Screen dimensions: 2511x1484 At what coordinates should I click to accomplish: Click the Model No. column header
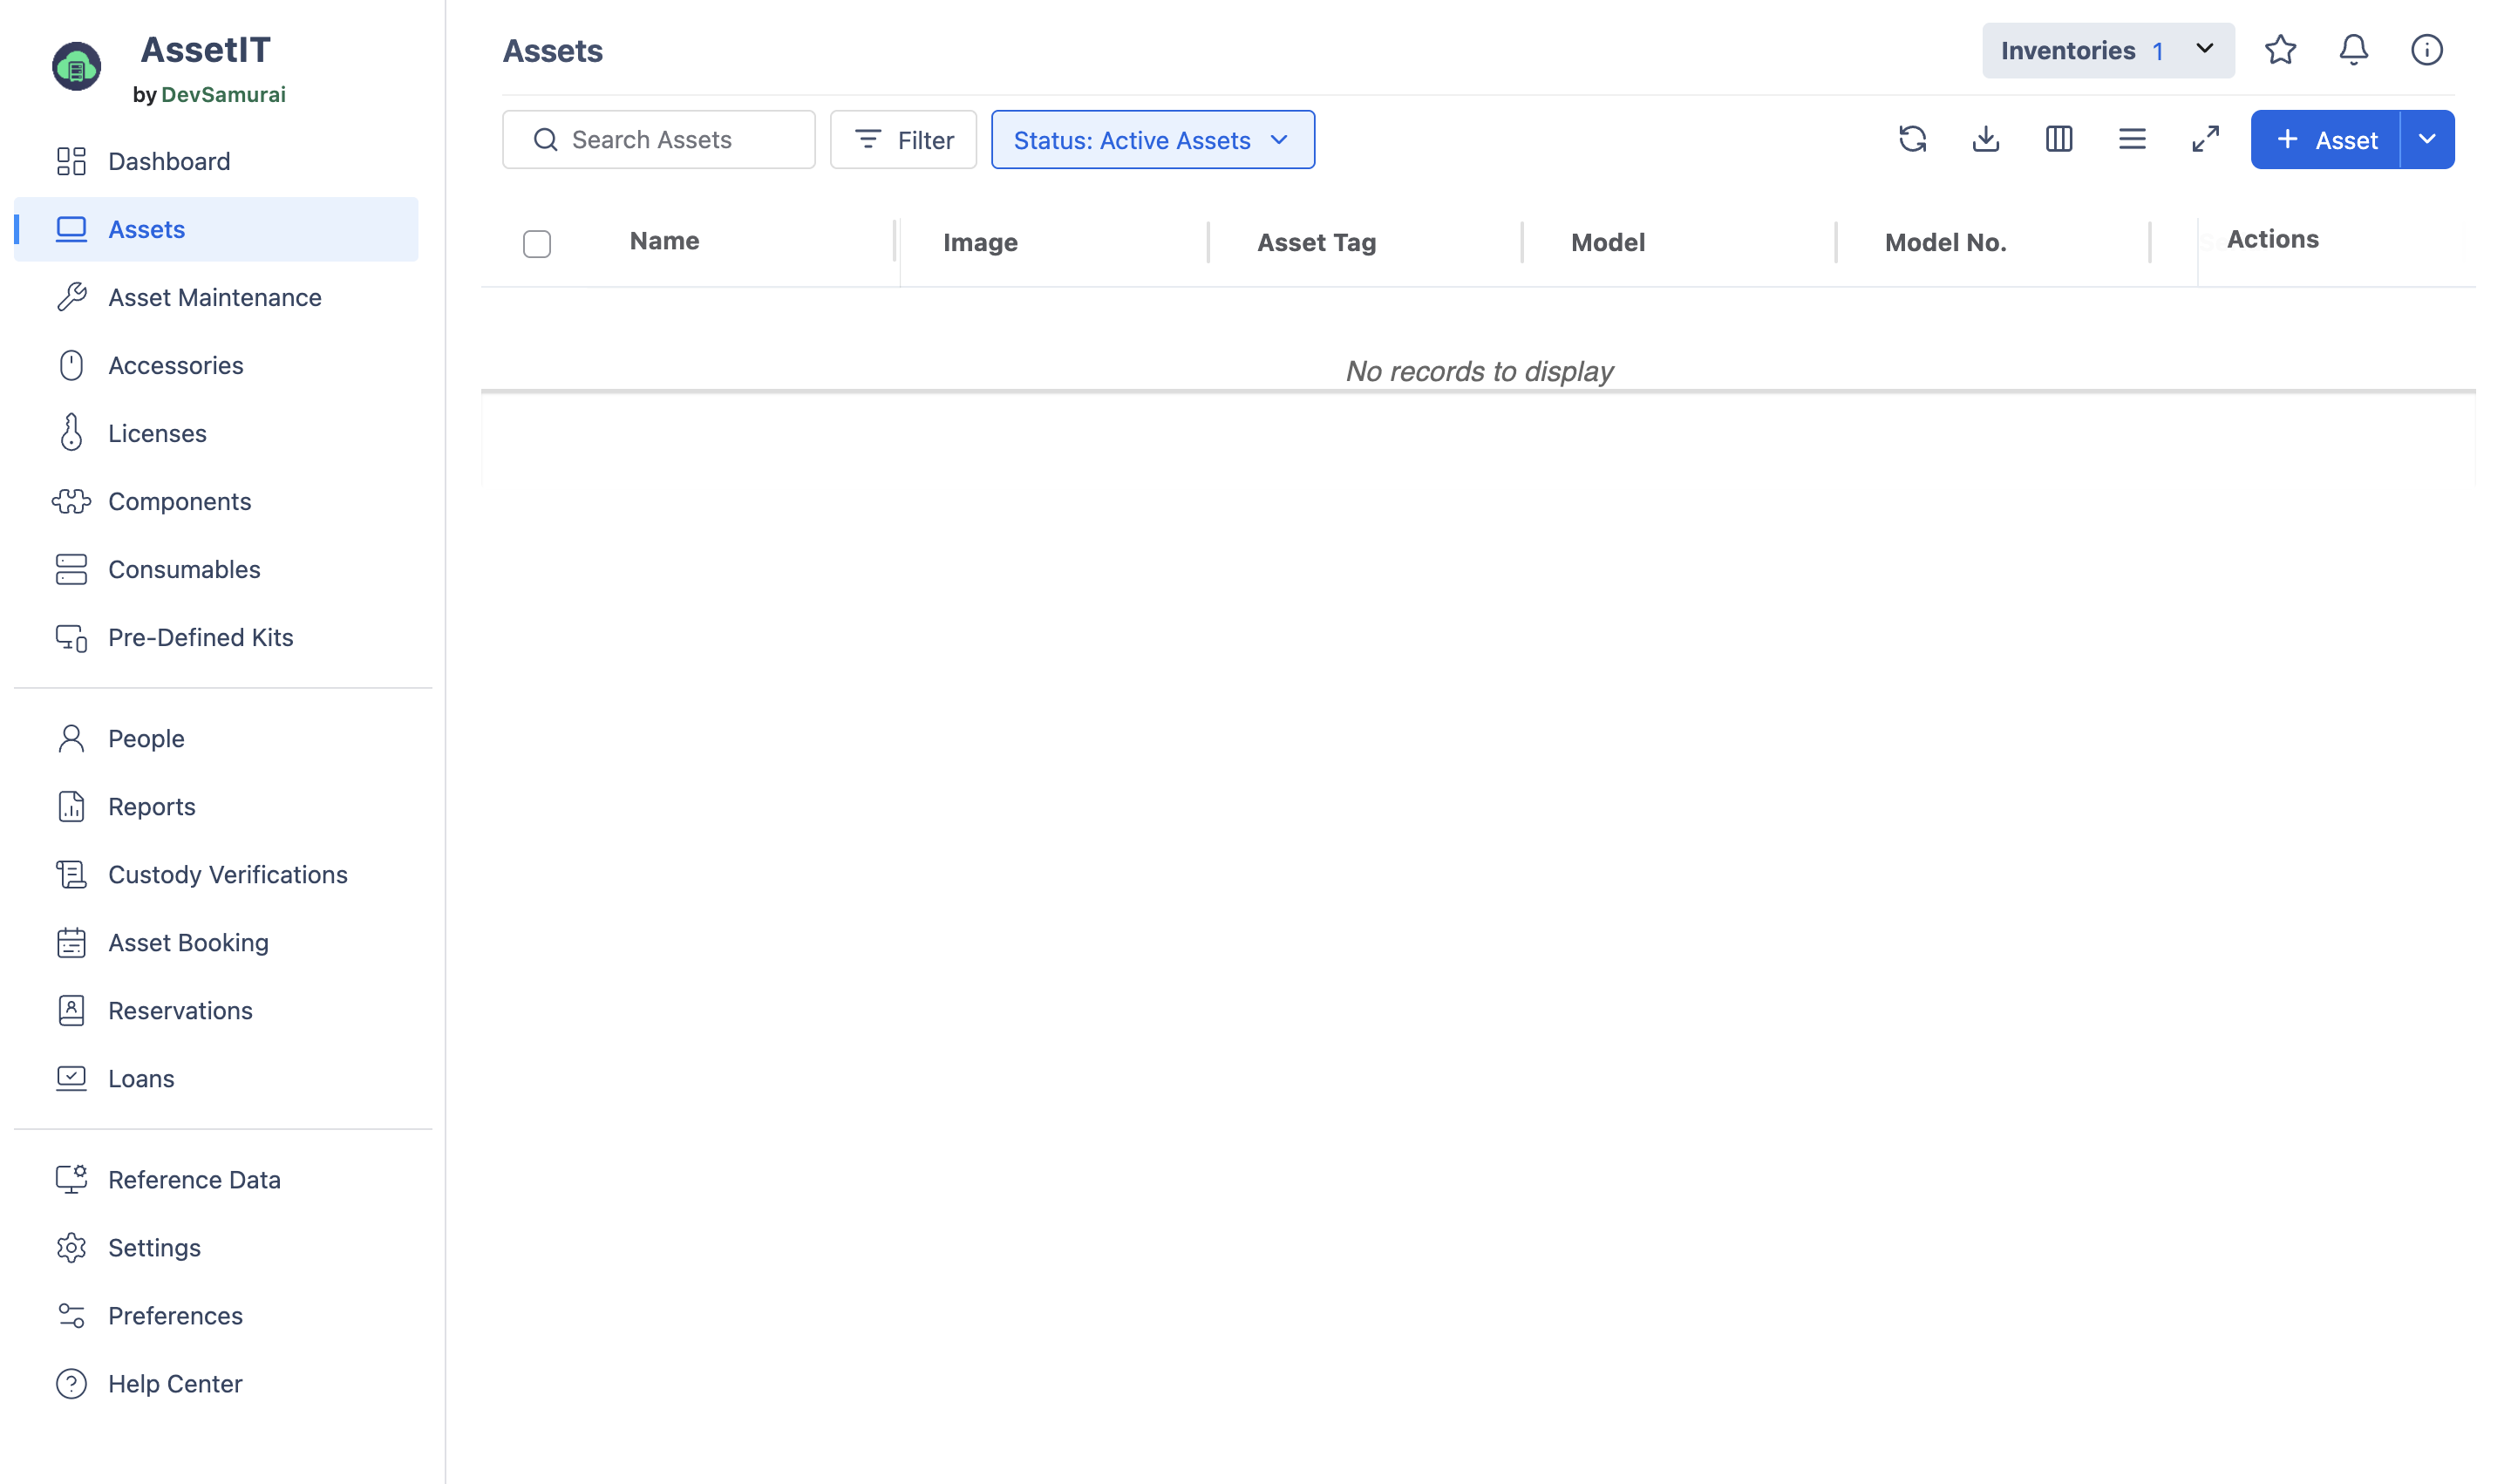pos(1945,242)
